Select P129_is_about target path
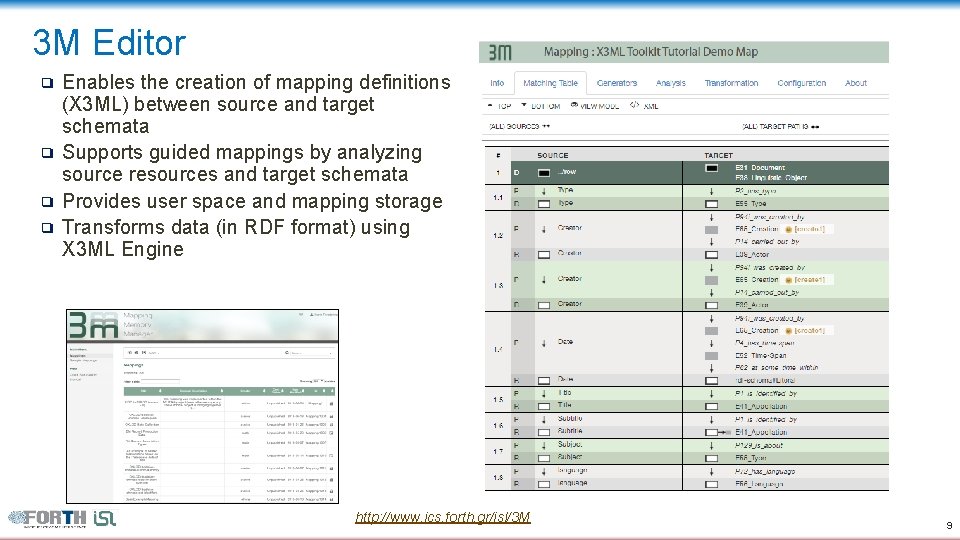This screenshot has height=540, width=960. (759, 446)
